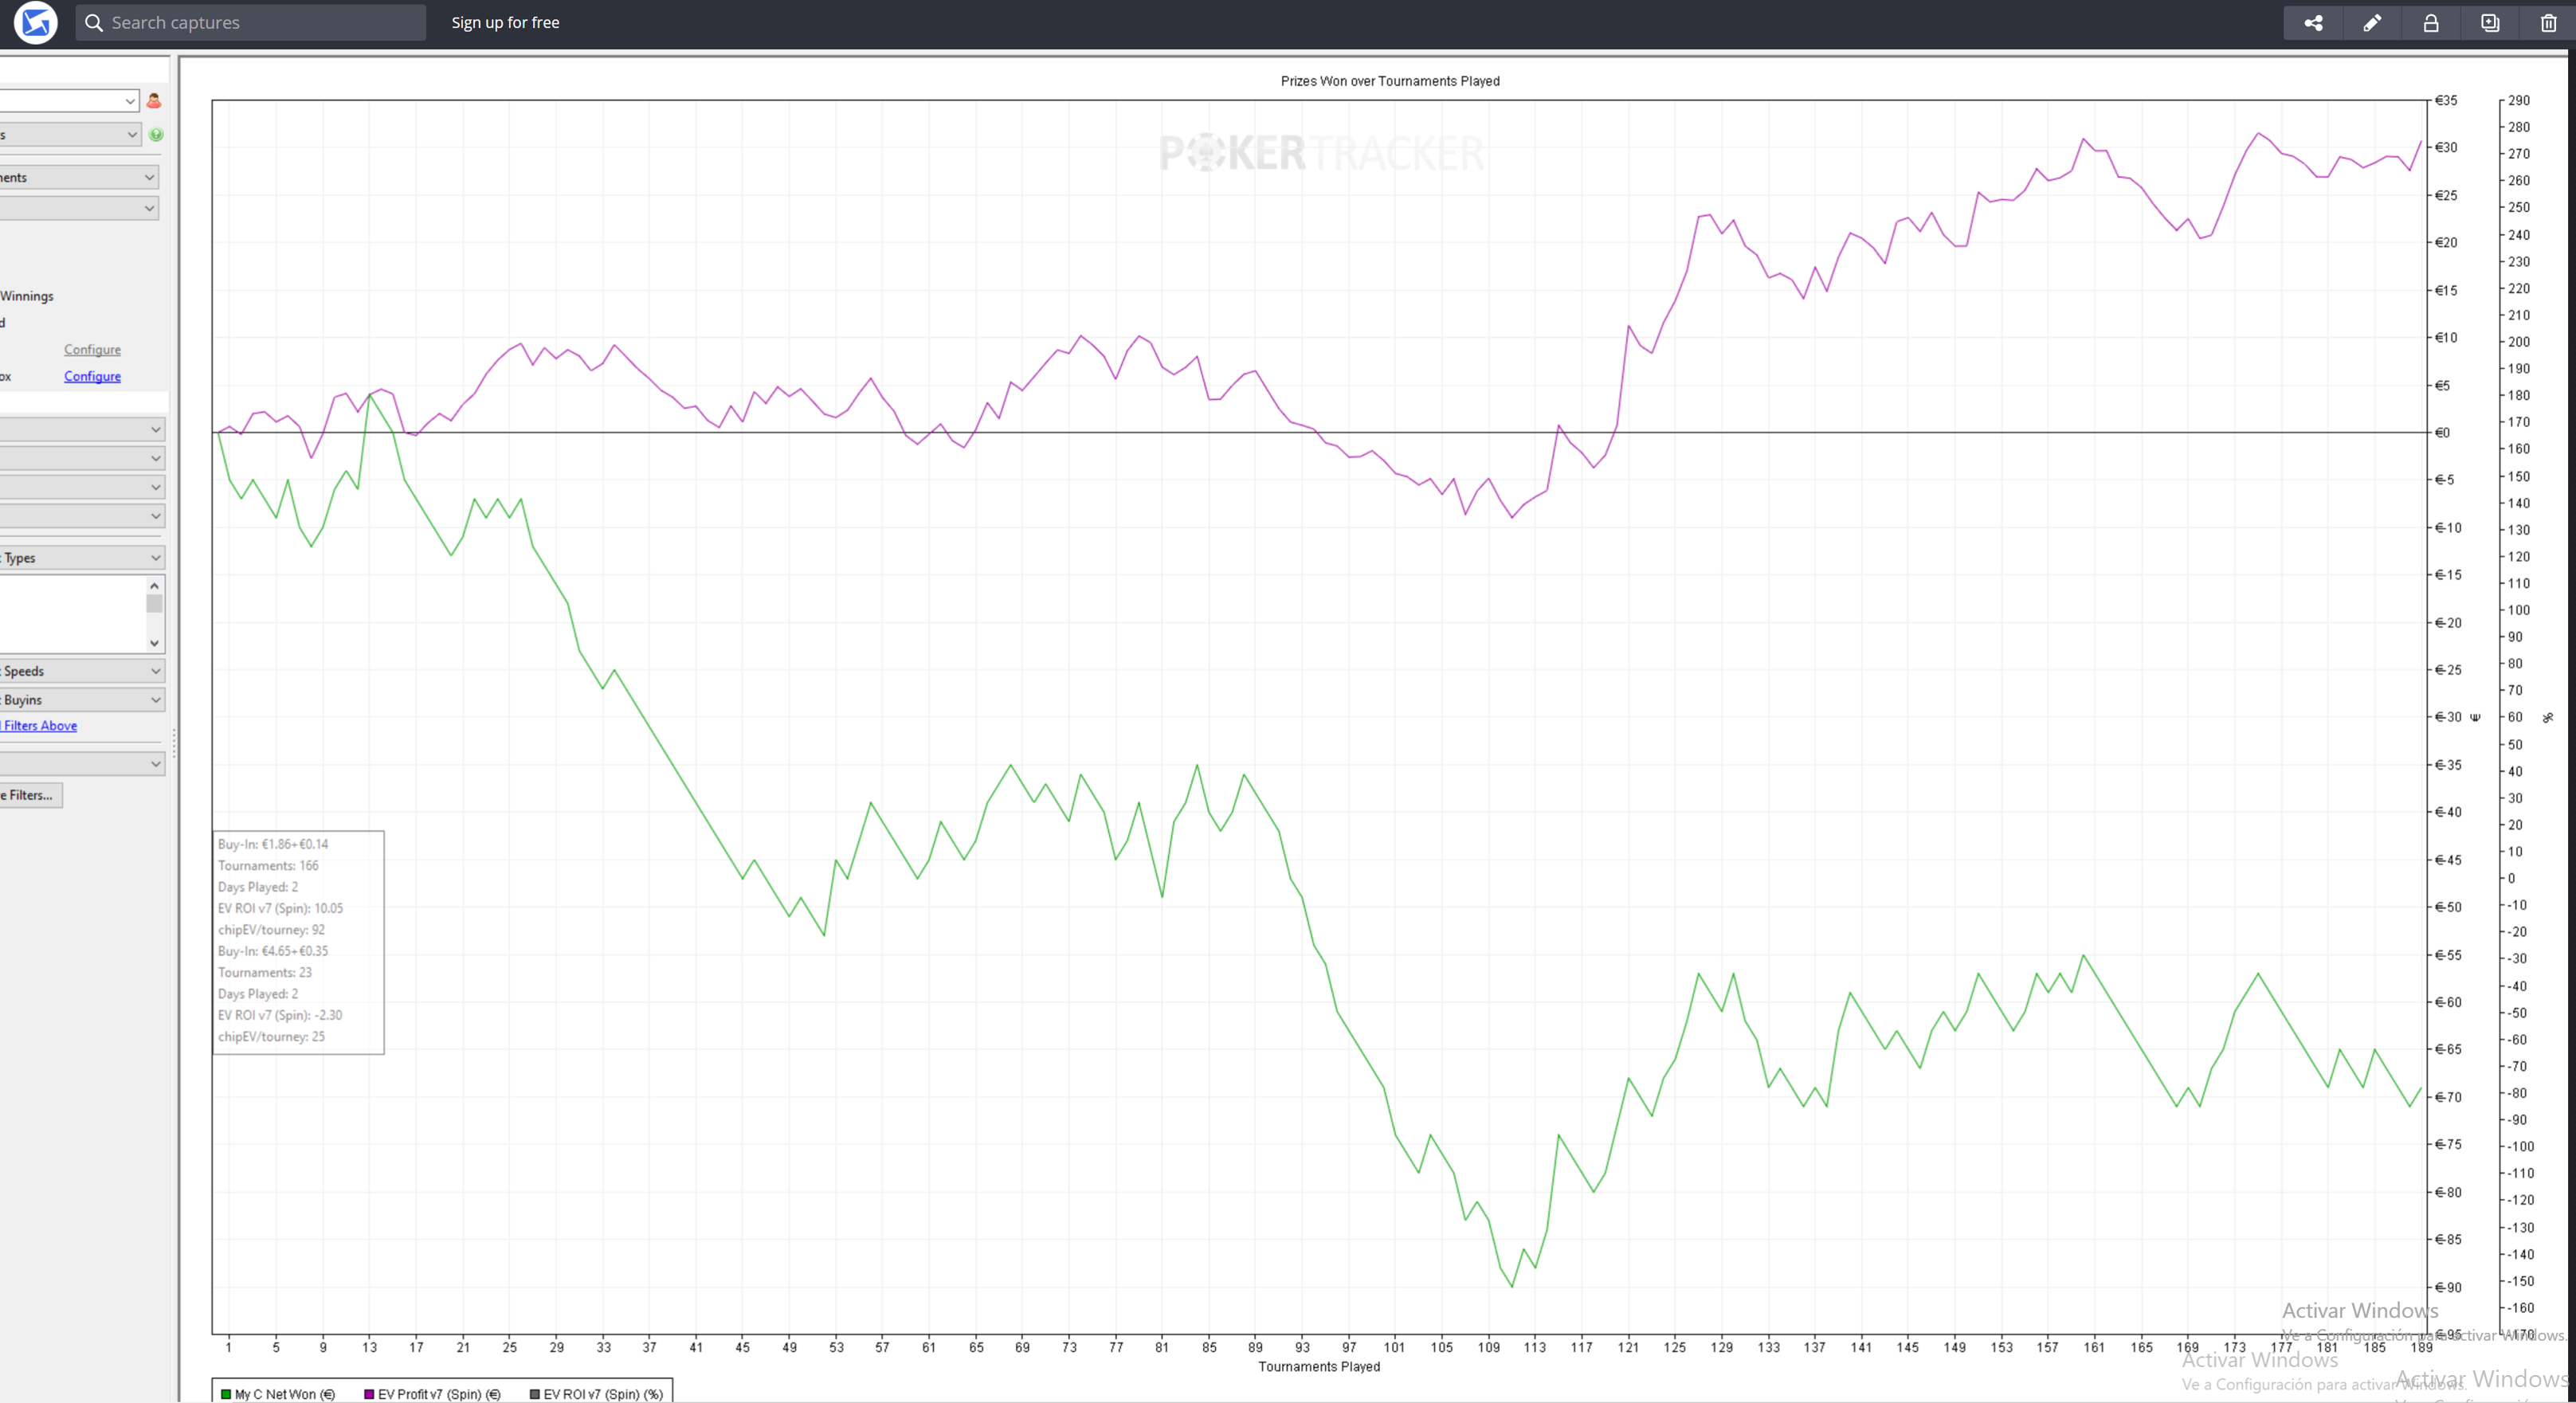Click the red player icon in sidebar

(154, 101)
